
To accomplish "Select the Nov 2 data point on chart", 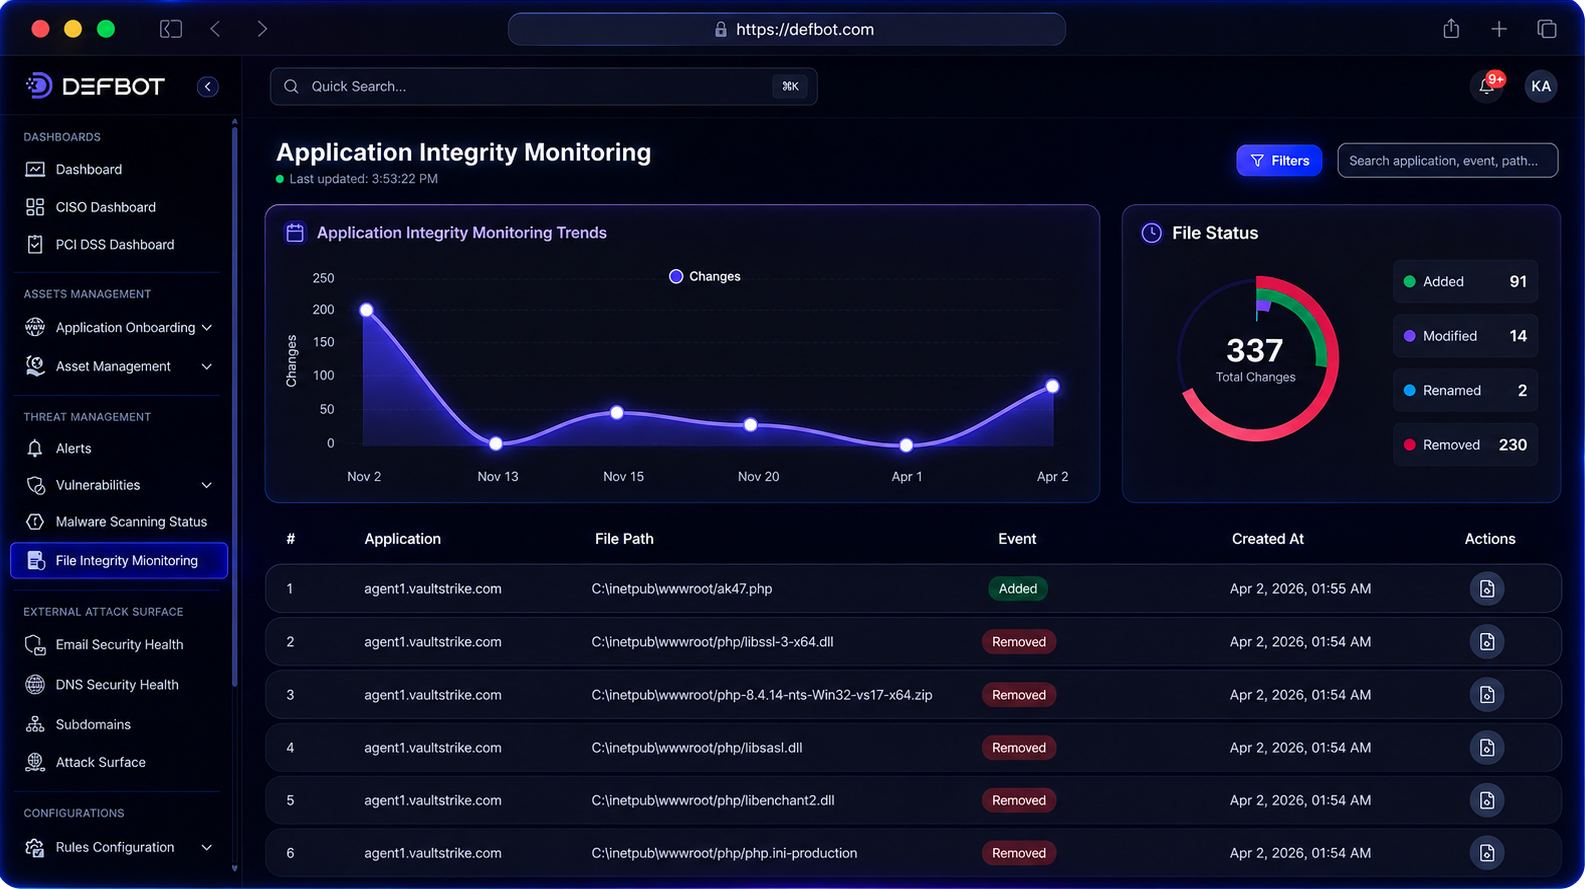I will 366,310.
